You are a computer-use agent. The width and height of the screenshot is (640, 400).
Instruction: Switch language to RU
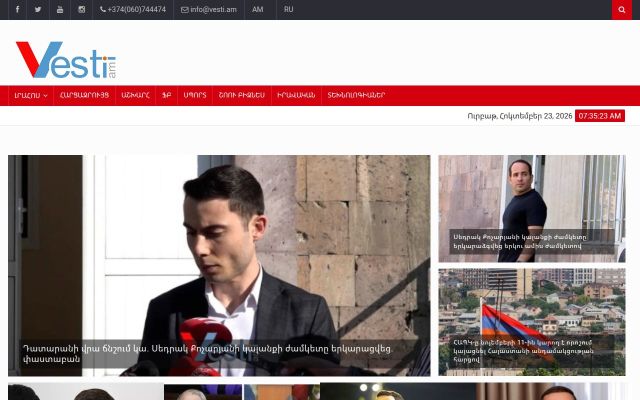click(x=289, y=9)
